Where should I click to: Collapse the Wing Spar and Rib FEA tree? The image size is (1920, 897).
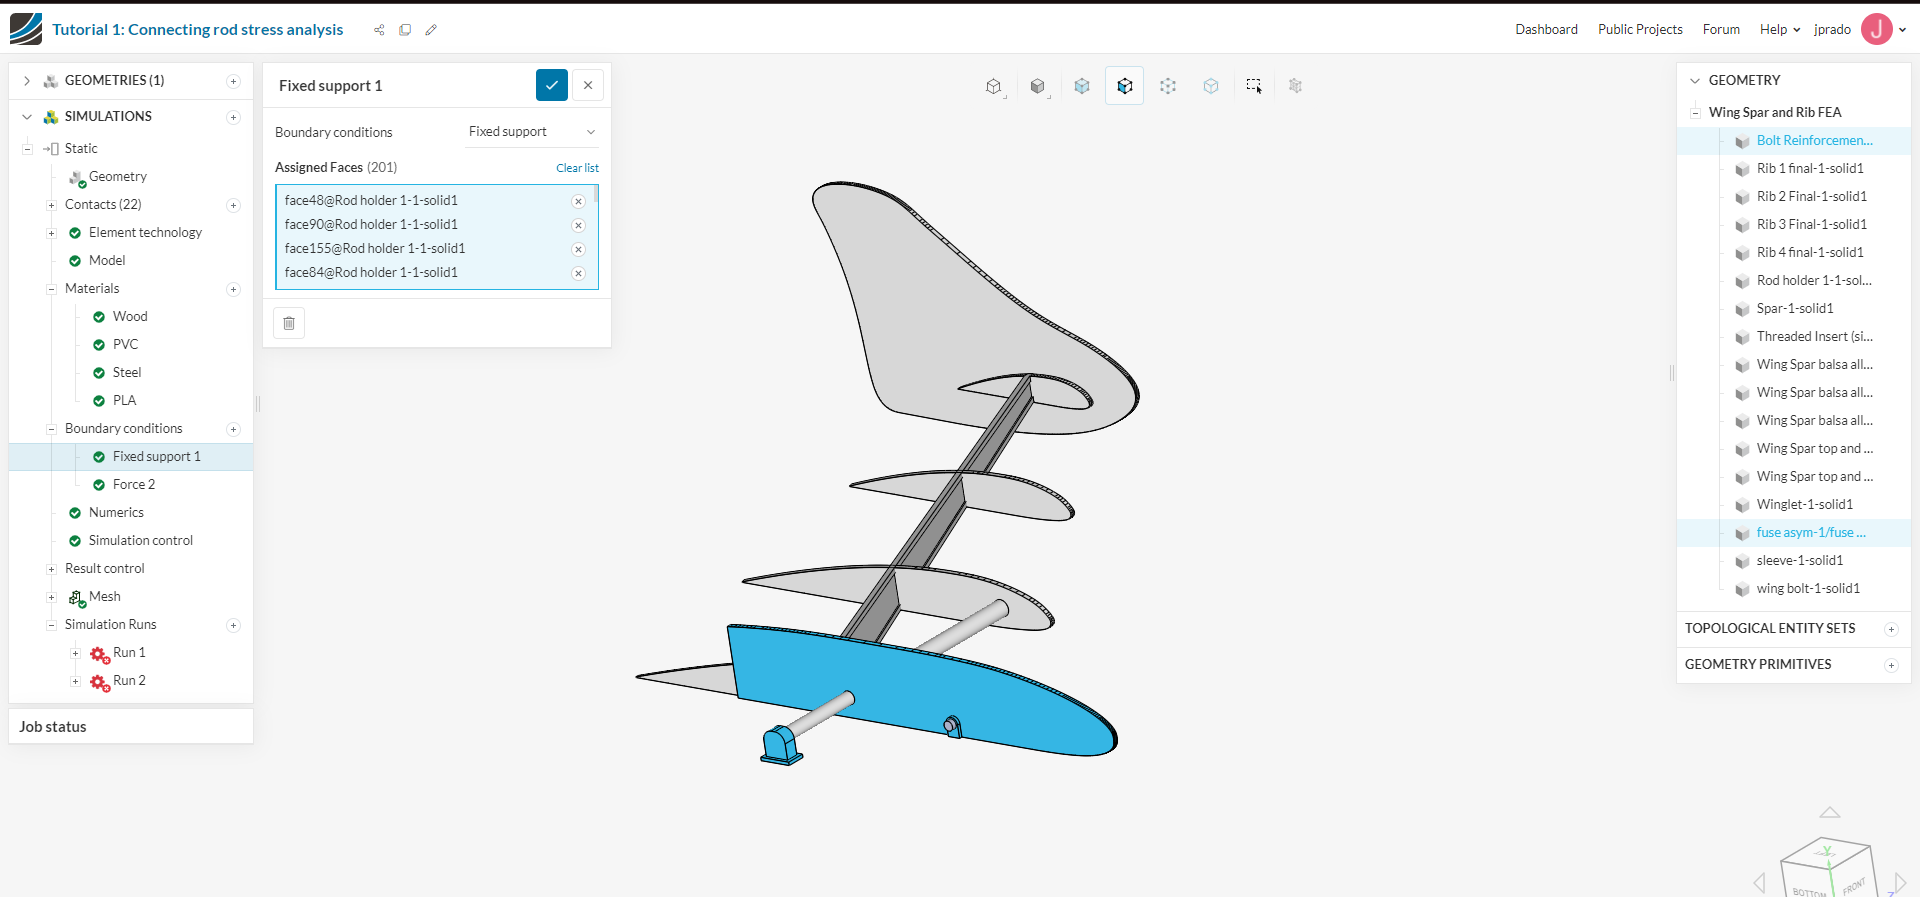click(x=1695, y=113)
